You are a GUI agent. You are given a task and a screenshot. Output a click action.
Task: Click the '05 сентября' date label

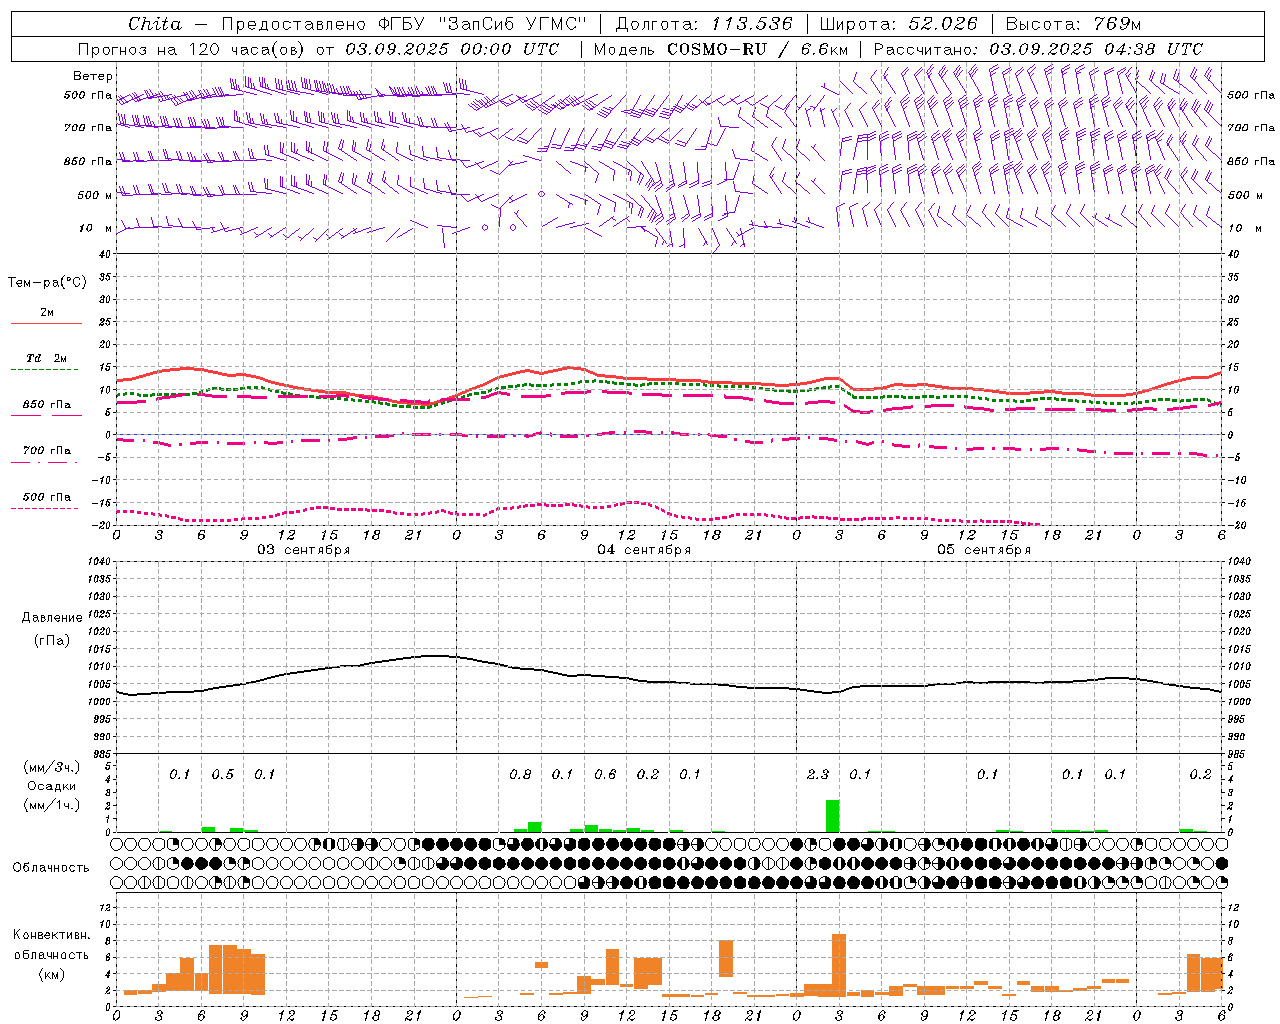tap(984, 550)
